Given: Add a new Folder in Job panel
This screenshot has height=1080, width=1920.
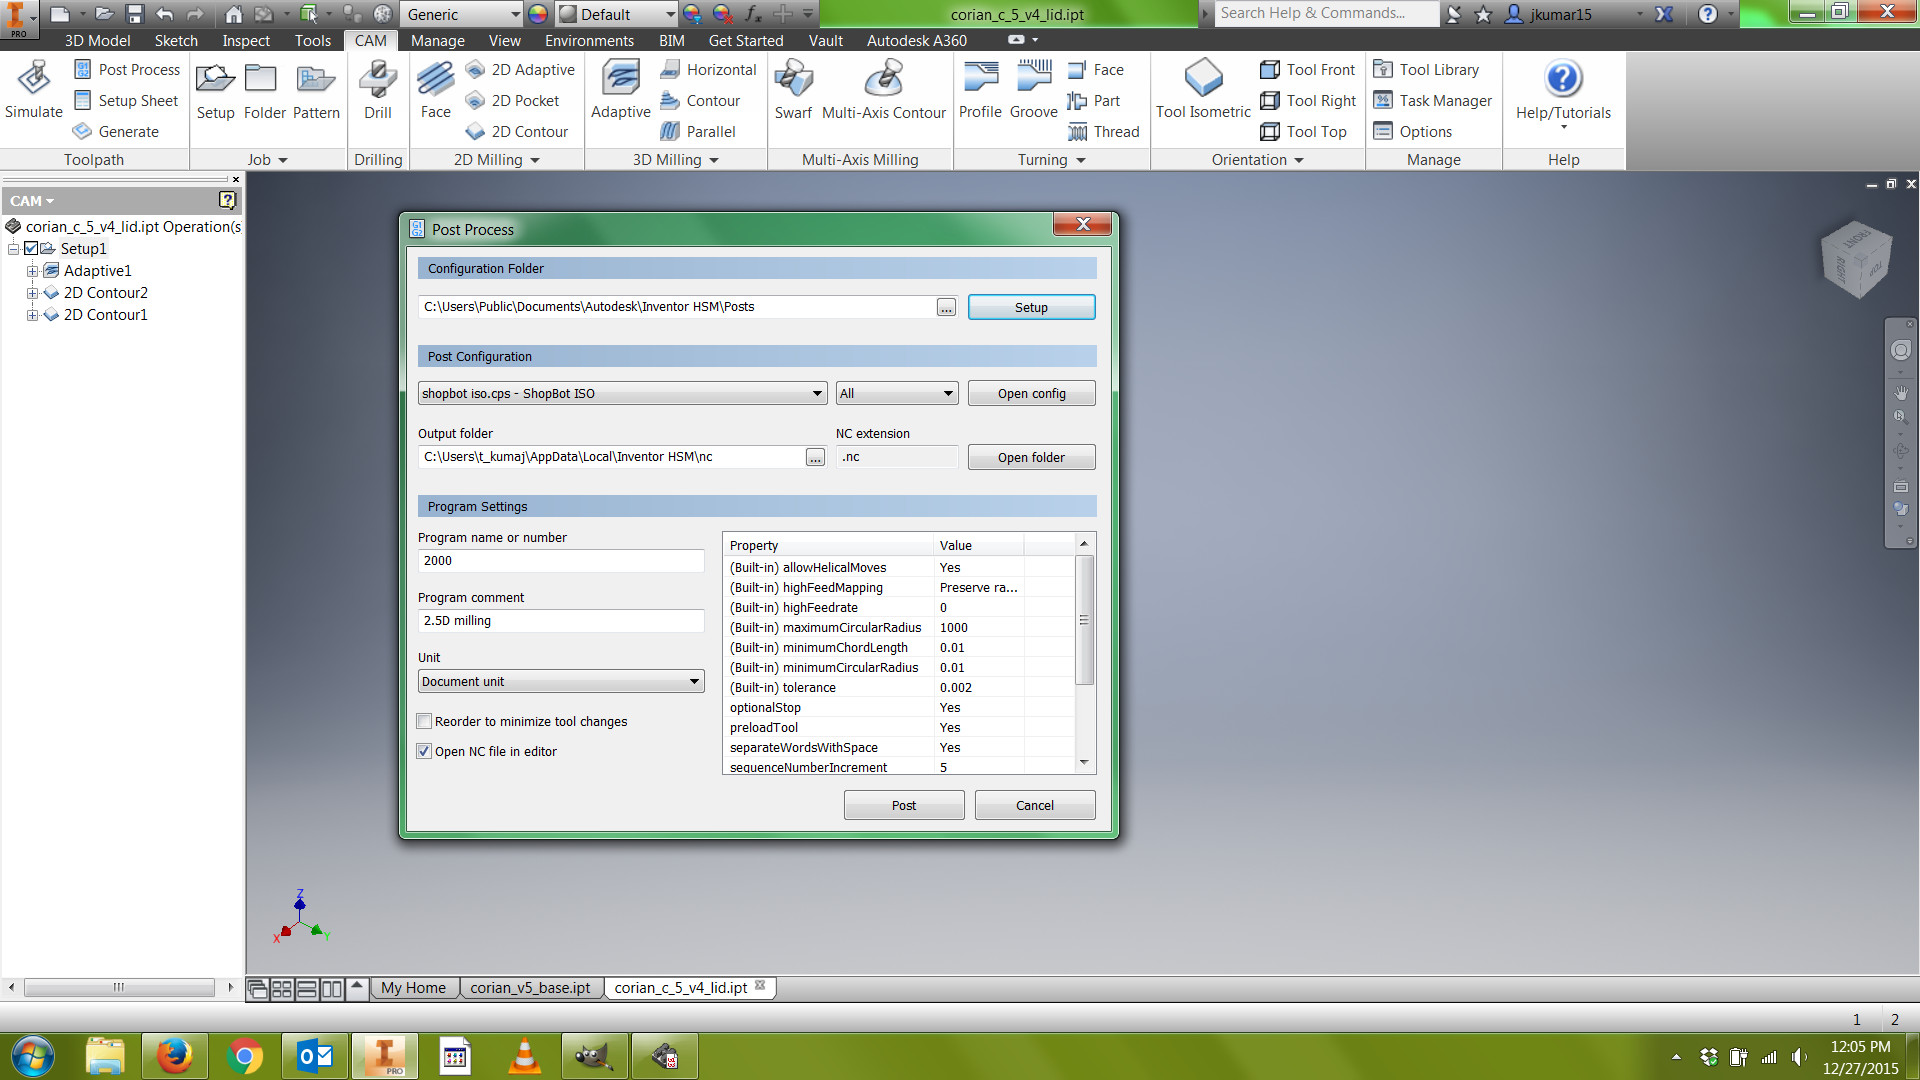Looking at the screenshot, I should pos(264,90).
